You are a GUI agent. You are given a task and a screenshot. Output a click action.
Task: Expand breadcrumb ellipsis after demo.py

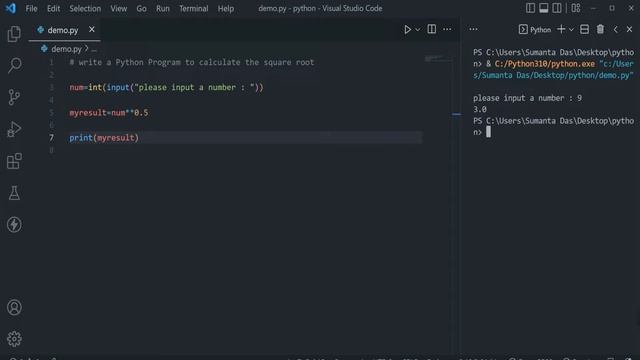click(x=94, y=49)
